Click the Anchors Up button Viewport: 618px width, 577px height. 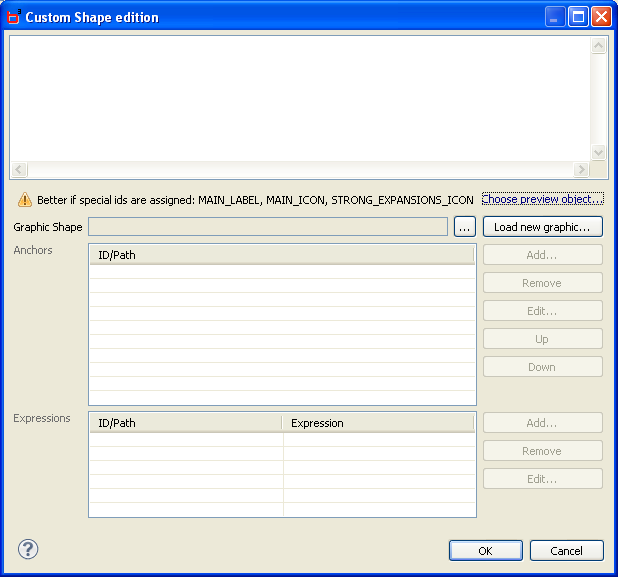coord(543,339)
